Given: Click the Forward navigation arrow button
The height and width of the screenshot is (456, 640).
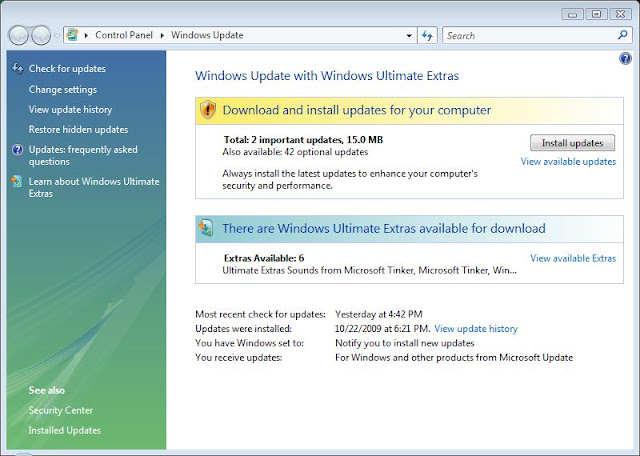Looking at the screenshot, I should click(41, 36).
